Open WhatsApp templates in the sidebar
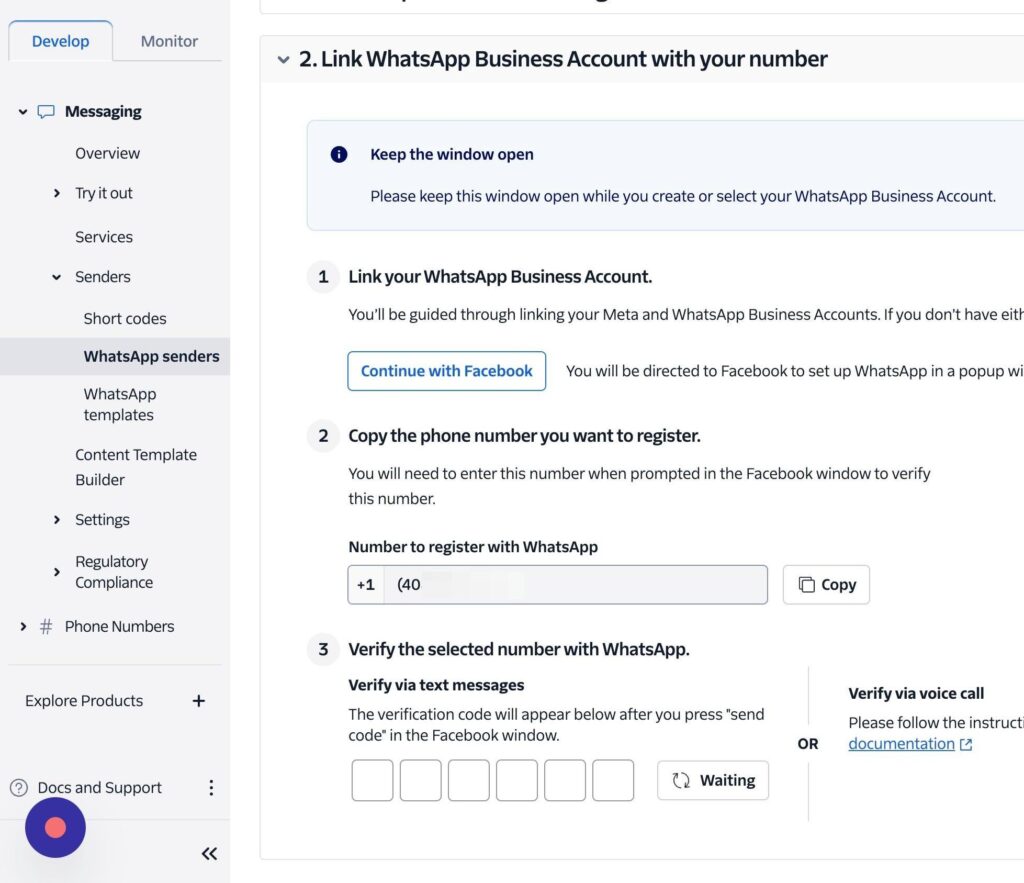Screen dimensions: 1024x883 [120, 405]
